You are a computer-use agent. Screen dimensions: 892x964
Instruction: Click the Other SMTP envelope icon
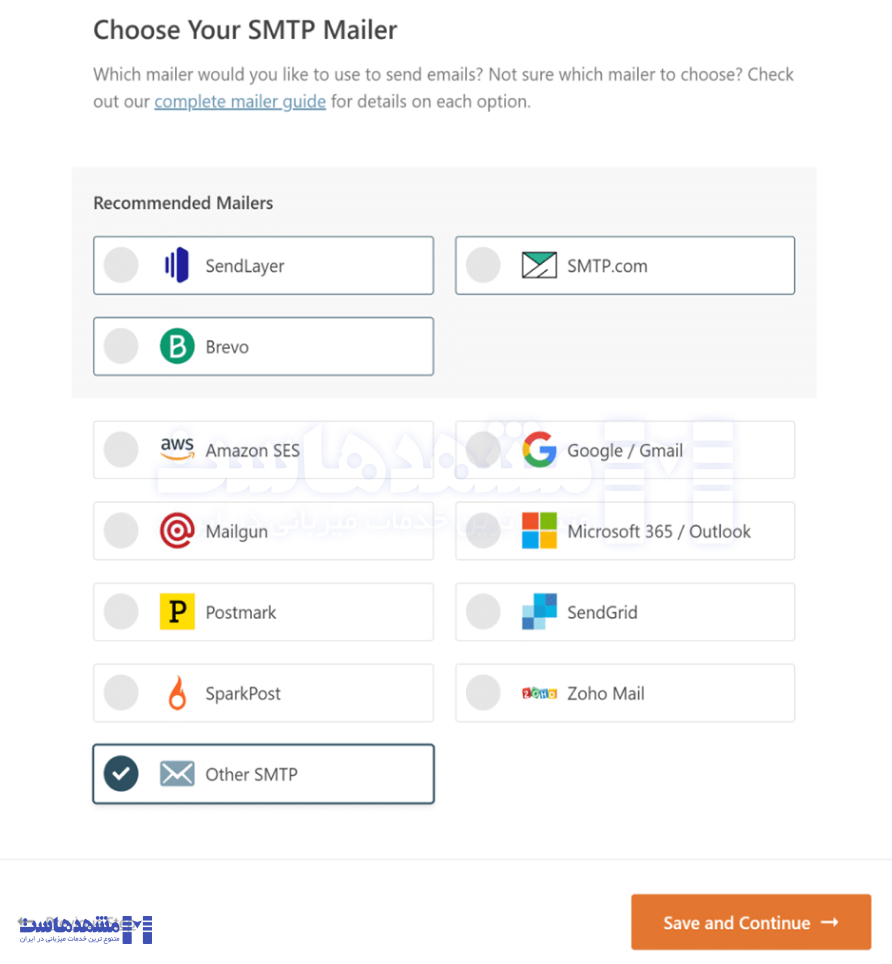pyautogui.click(x=177, y=773)
